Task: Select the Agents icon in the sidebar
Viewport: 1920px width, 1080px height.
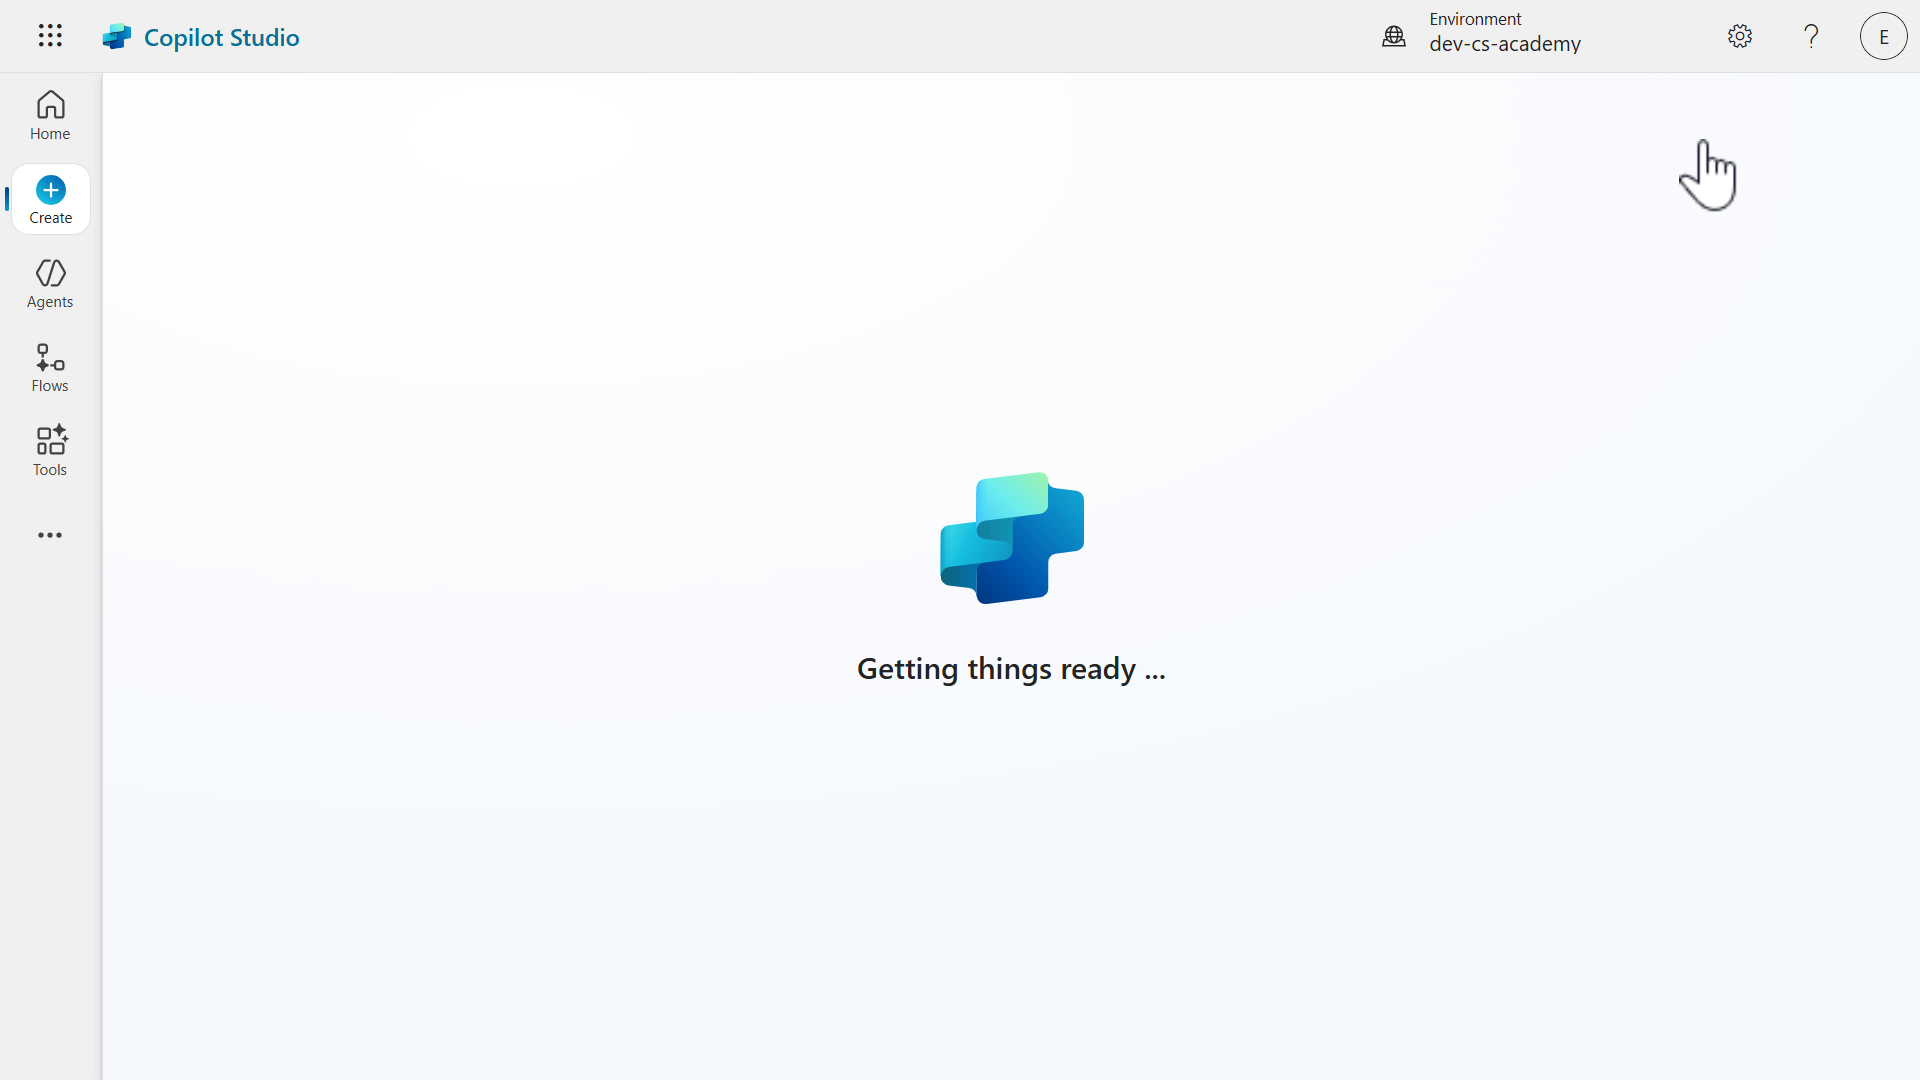Action: (x=49, y=273)
